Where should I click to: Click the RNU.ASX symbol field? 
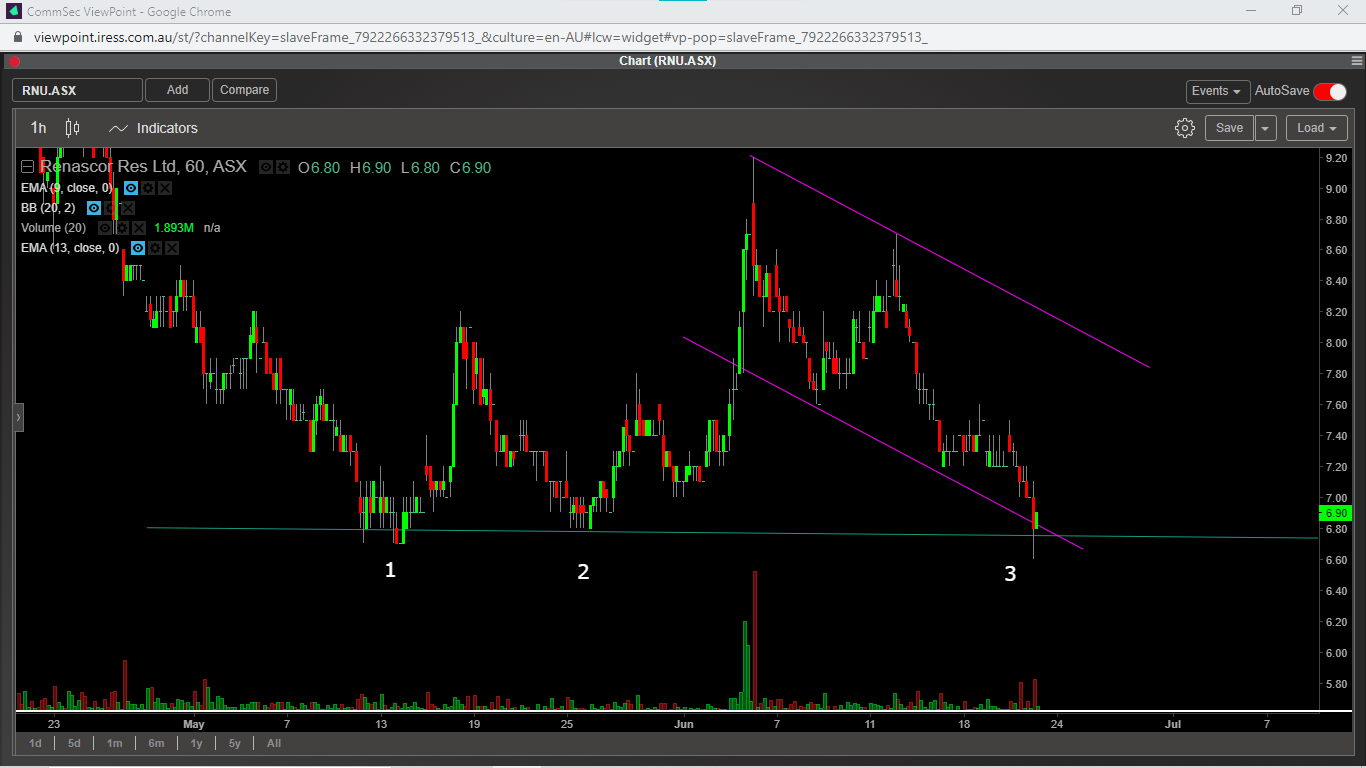pos(77,90)
